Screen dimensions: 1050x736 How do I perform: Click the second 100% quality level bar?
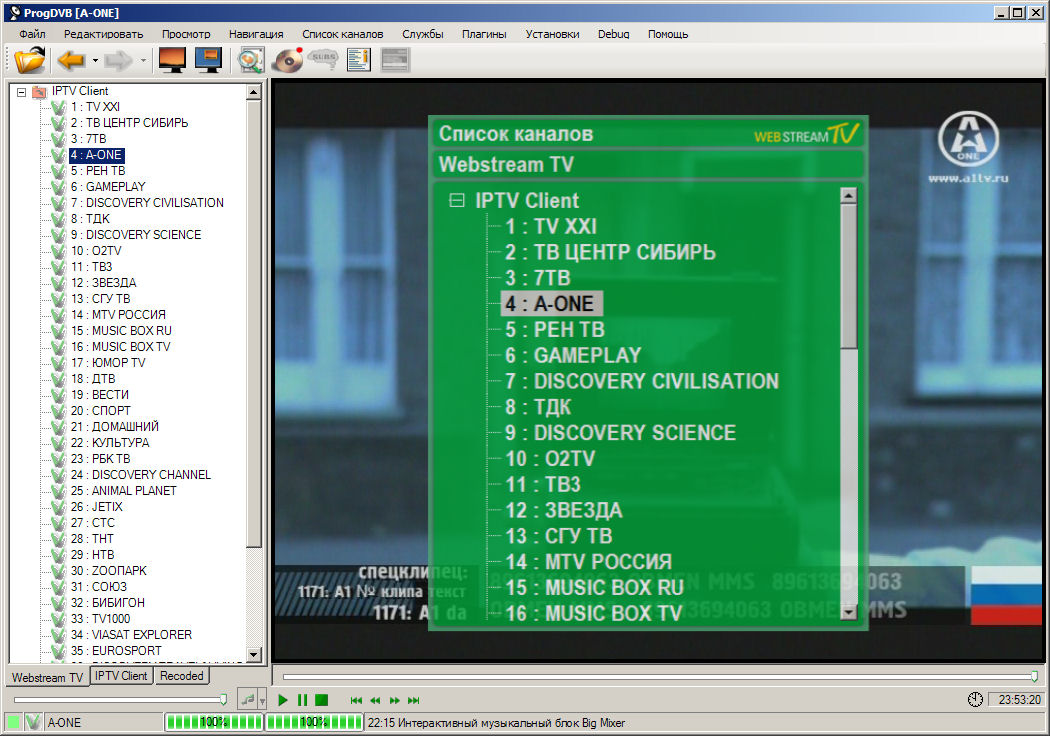[314, 722]
